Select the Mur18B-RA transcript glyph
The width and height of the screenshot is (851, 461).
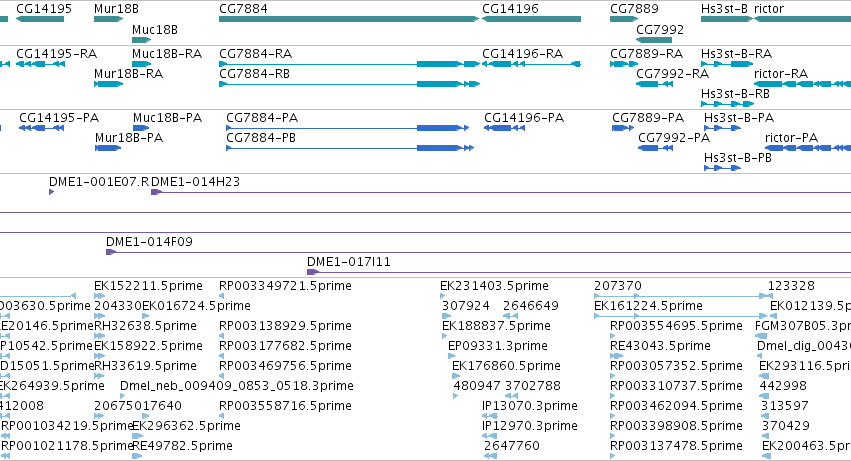(109, 84)
